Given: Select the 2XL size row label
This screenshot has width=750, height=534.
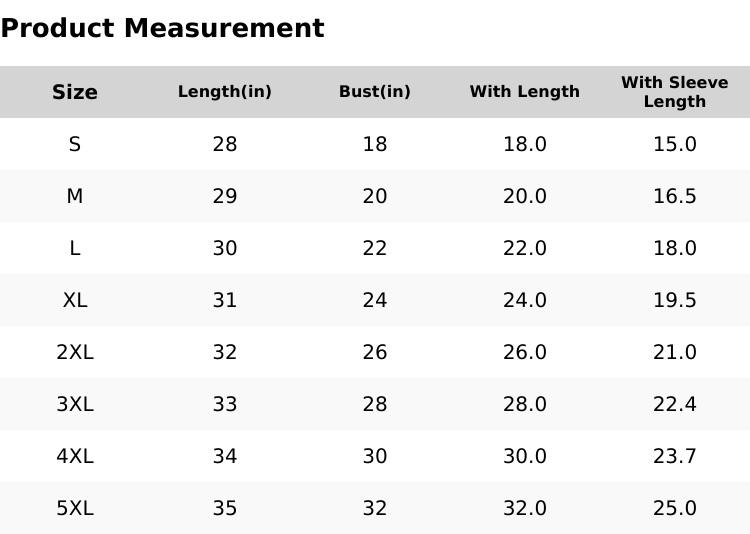Looking at the screenshot, I should [75, 352].
